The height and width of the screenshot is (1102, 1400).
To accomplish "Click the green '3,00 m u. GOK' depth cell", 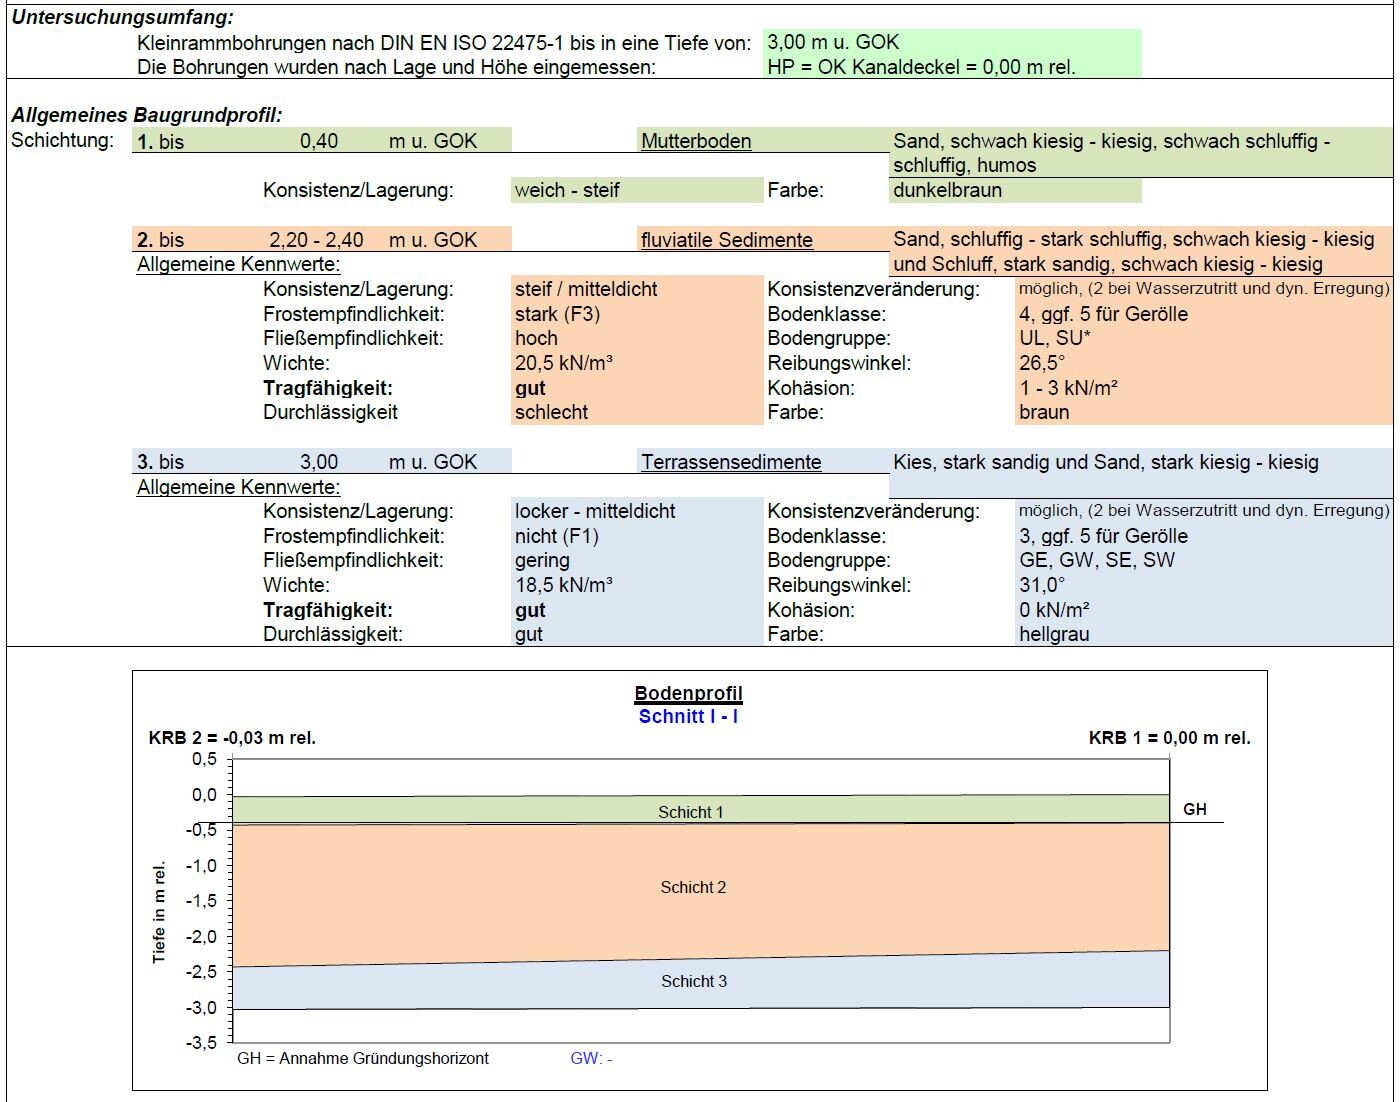I will coord(833,42).
